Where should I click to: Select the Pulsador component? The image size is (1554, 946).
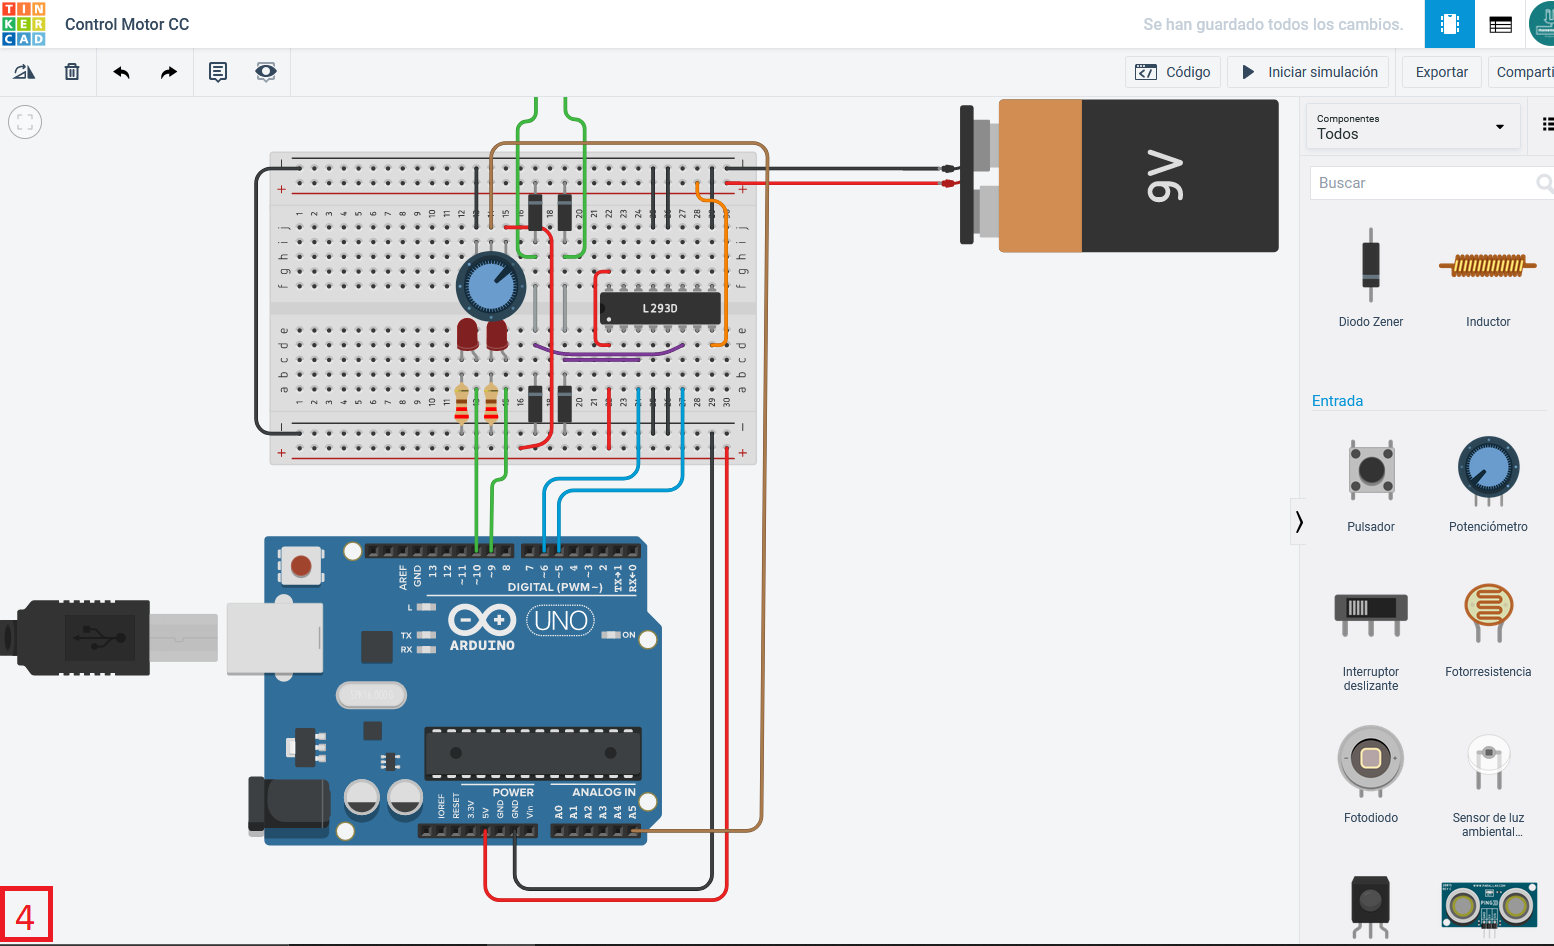click(1371, 485)
